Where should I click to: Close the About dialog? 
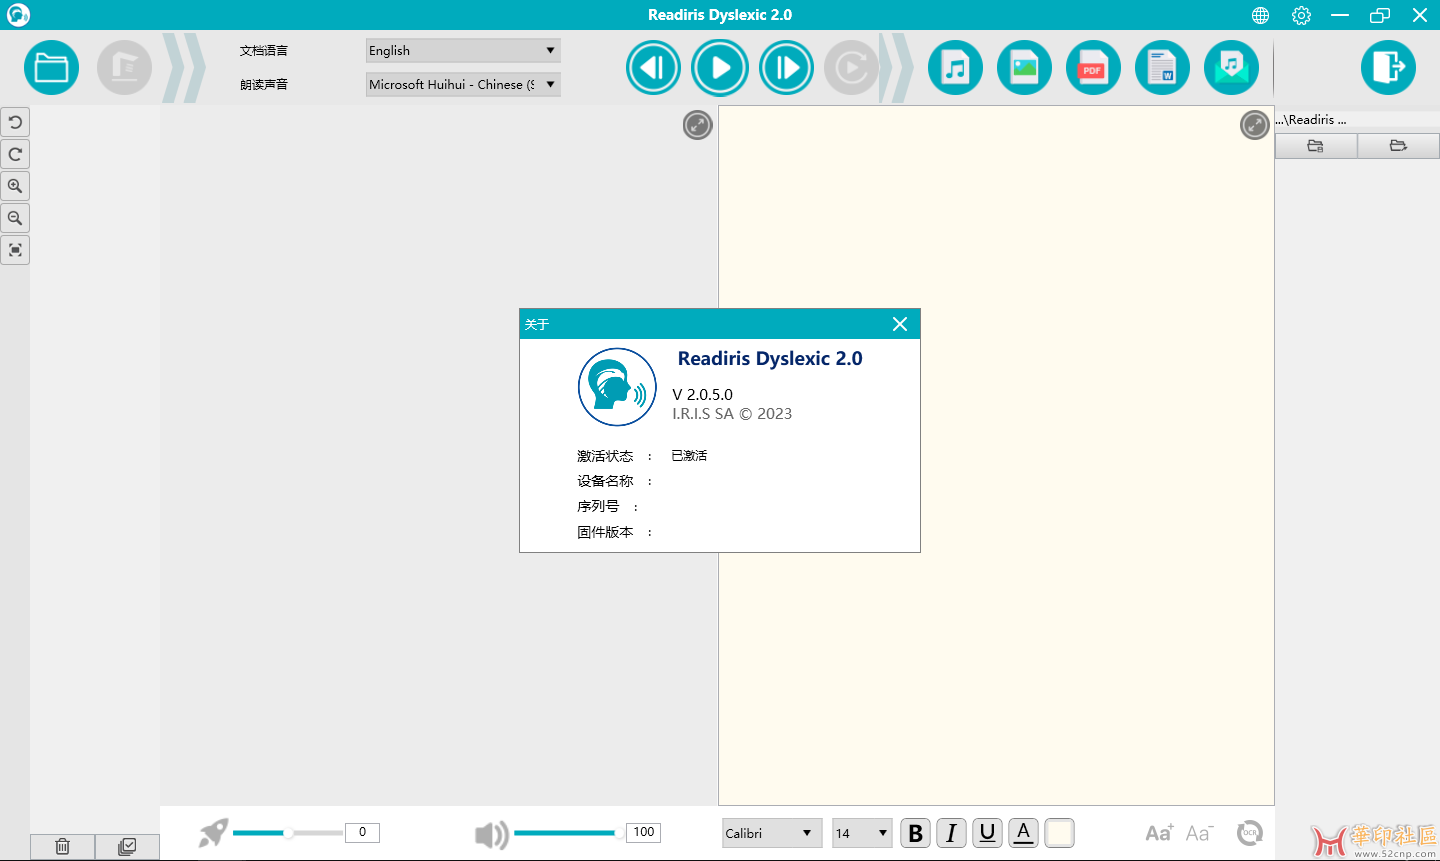[900, 324]
